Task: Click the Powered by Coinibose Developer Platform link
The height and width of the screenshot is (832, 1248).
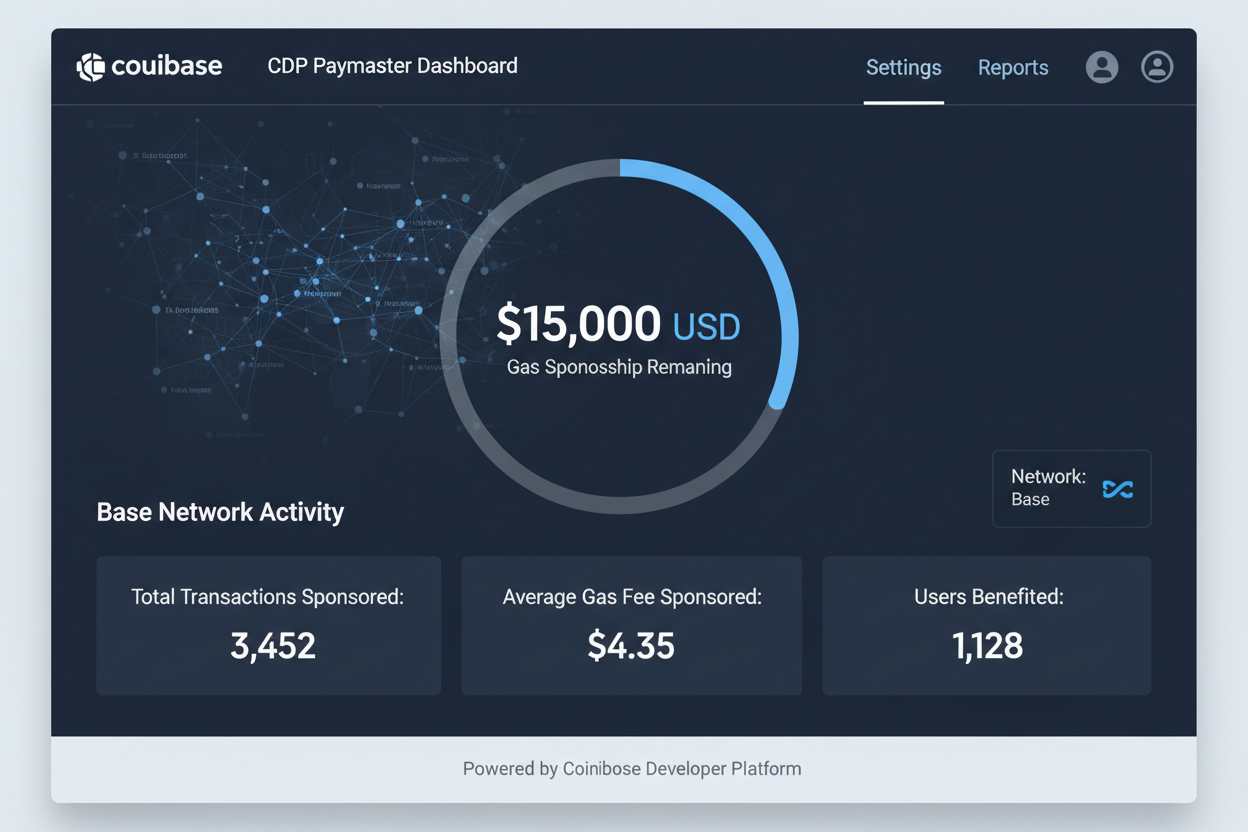Action: coord(632,768)
